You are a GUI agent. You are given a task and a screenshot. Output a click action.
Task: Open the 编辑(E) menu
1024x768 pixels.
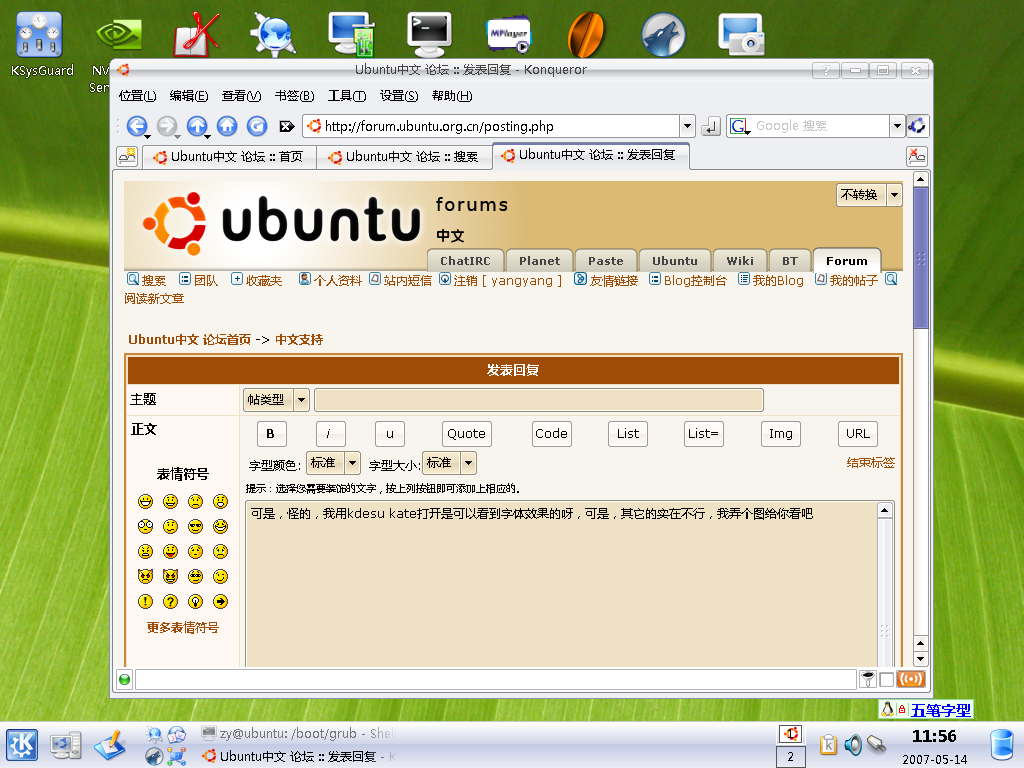[189, 96]
